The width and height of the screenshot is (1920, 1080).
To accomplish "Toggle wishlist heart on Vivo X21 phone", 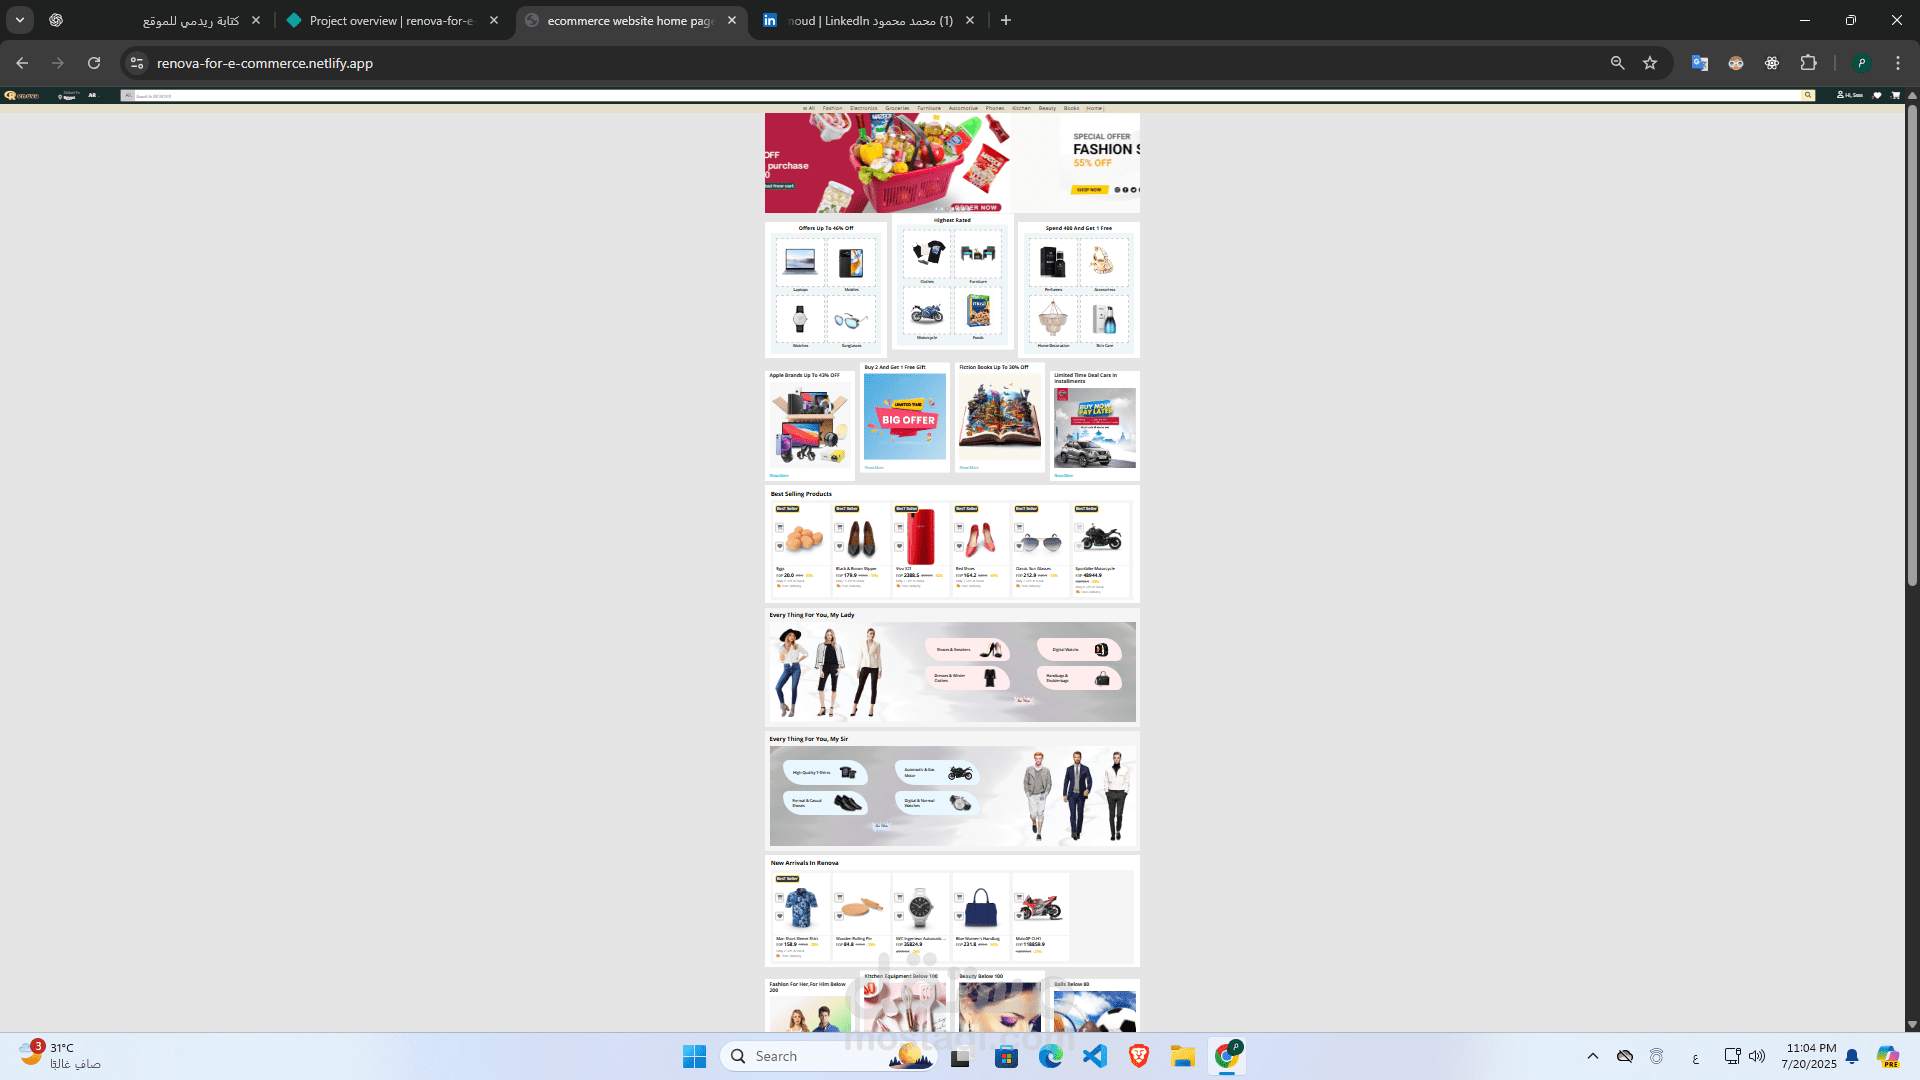I will click(899, 546).
